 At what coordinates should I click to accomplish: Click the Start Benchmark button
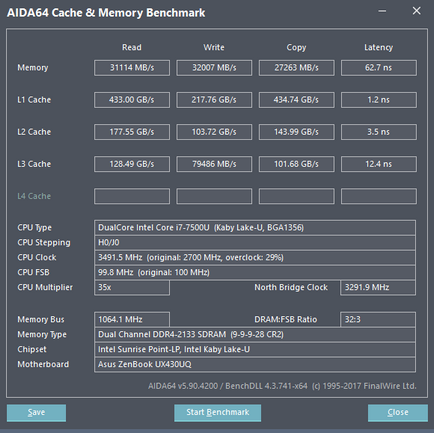click(x=217, y=413)
